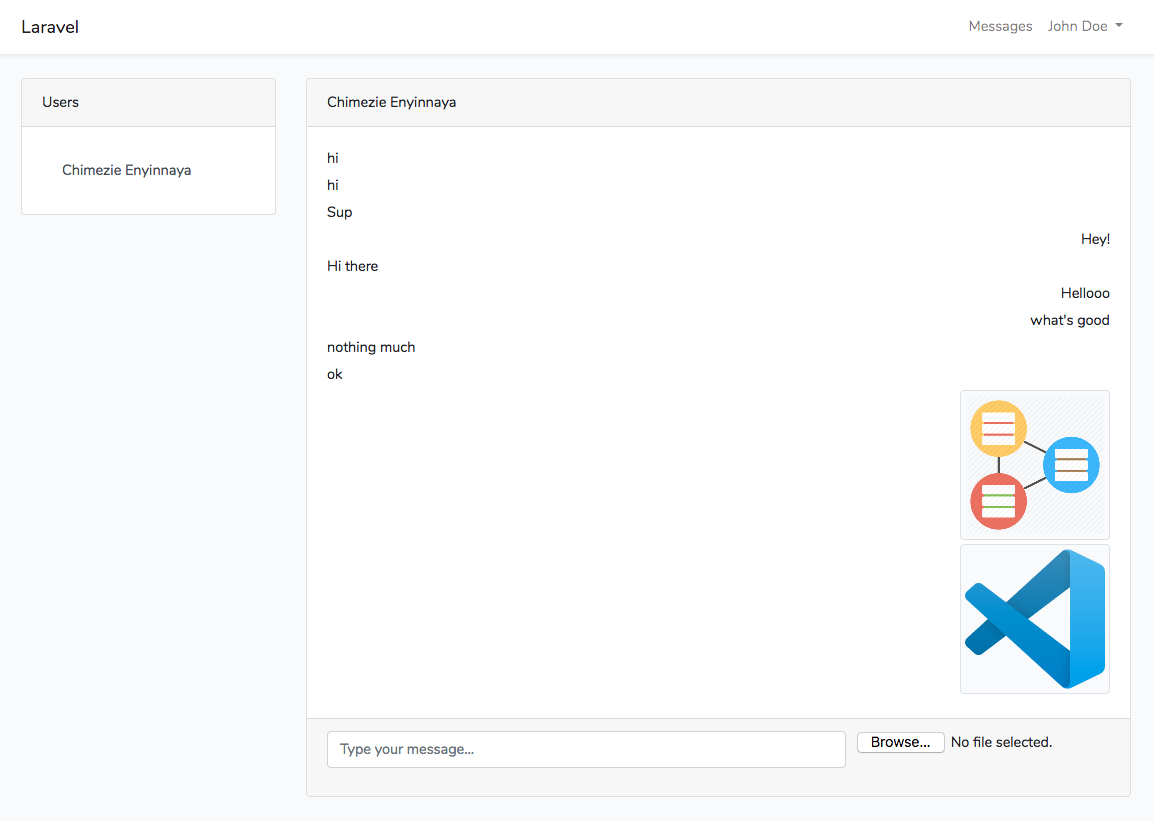The image size is (1154, 821).
Task: Click the 'Hi there' message
Action: click(x=353, y=266)
